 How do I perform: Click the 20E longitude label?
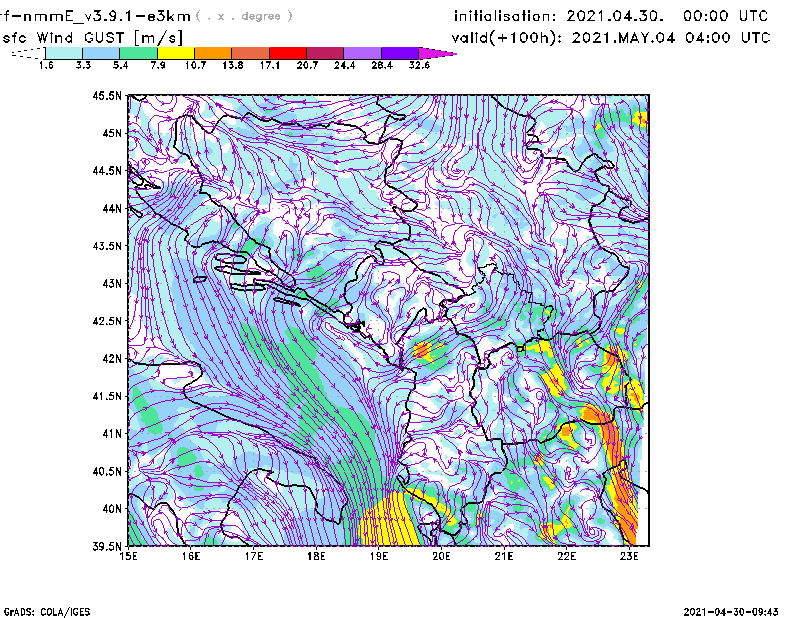441,556
